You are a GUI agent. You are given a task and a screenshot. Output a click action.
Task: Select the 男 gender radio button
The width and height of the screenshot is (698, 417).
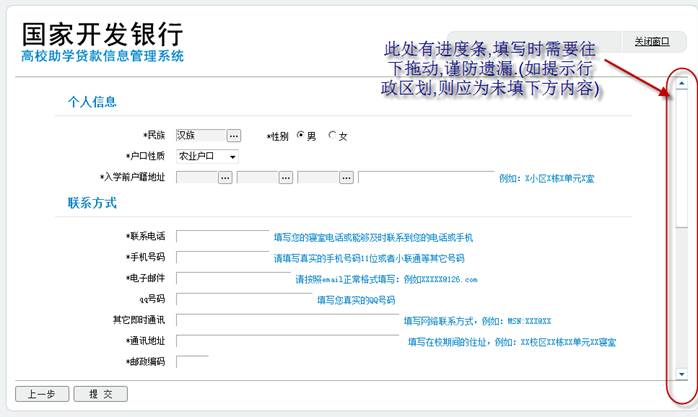300,135
